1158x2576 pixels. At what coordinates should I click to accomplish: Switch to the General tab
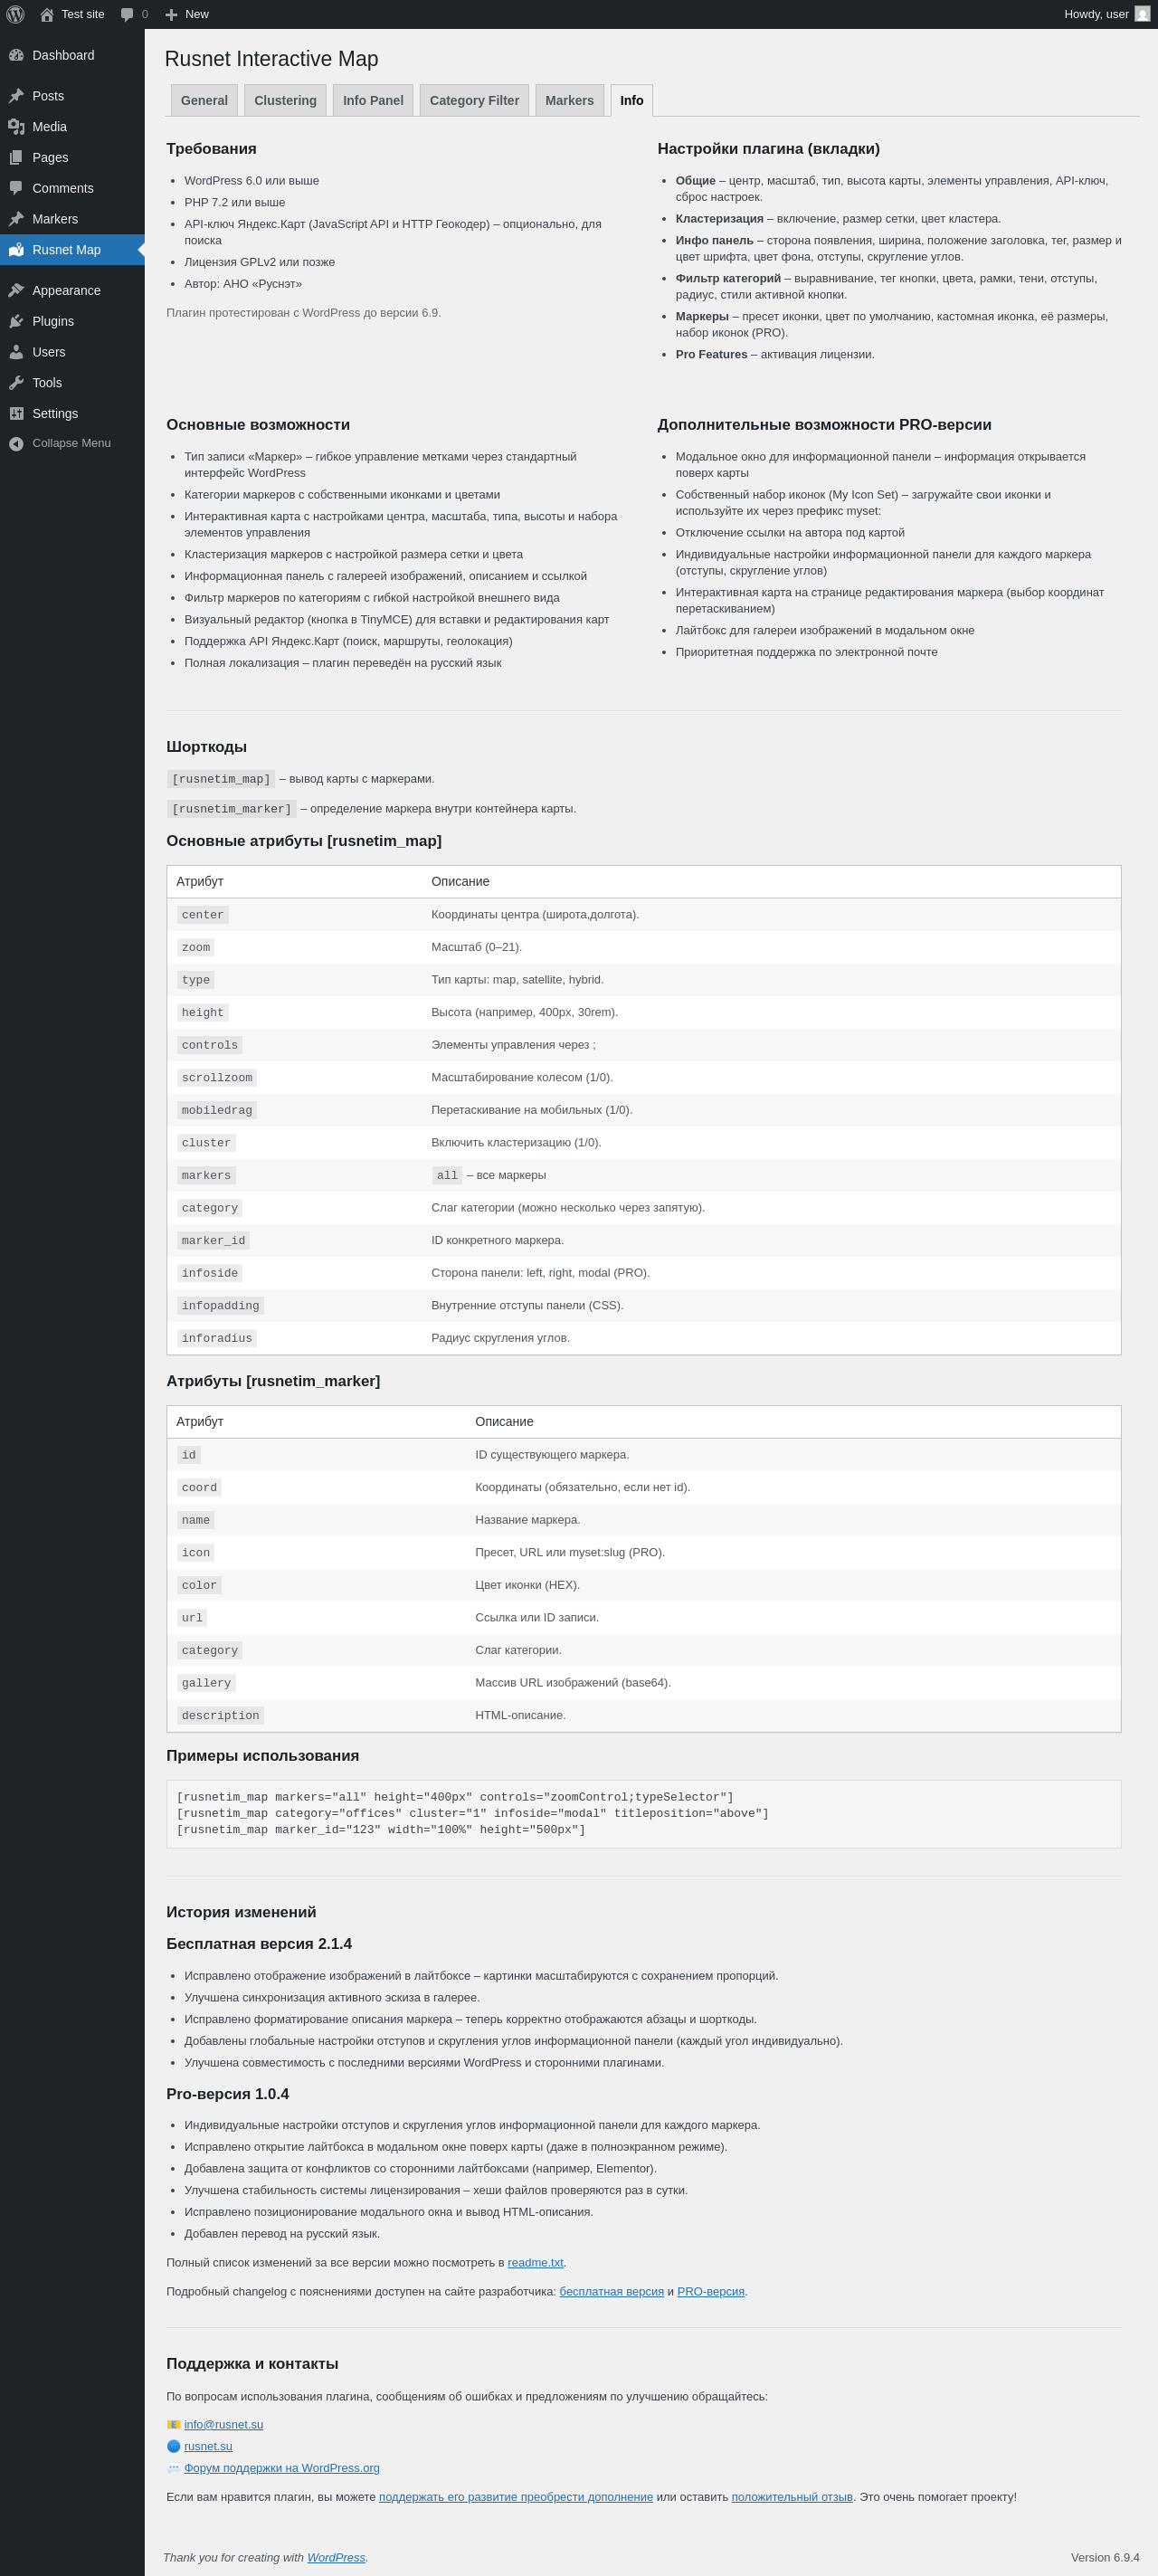point(204,100)
